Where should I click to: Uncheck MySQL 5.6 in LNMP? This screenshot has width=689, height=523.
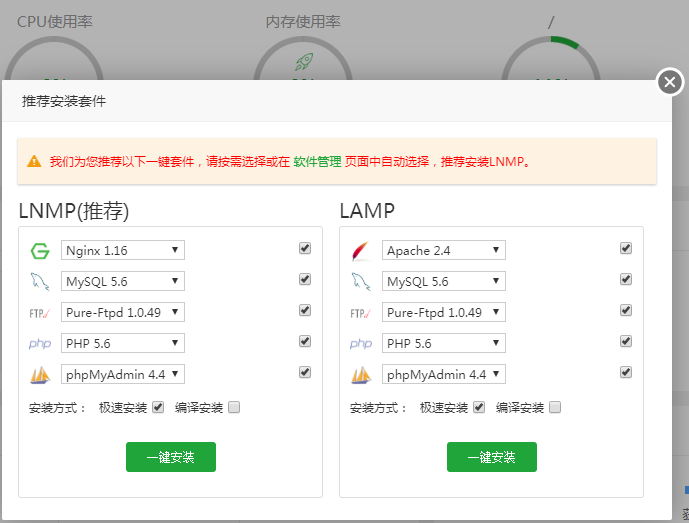tap(305, 279)
